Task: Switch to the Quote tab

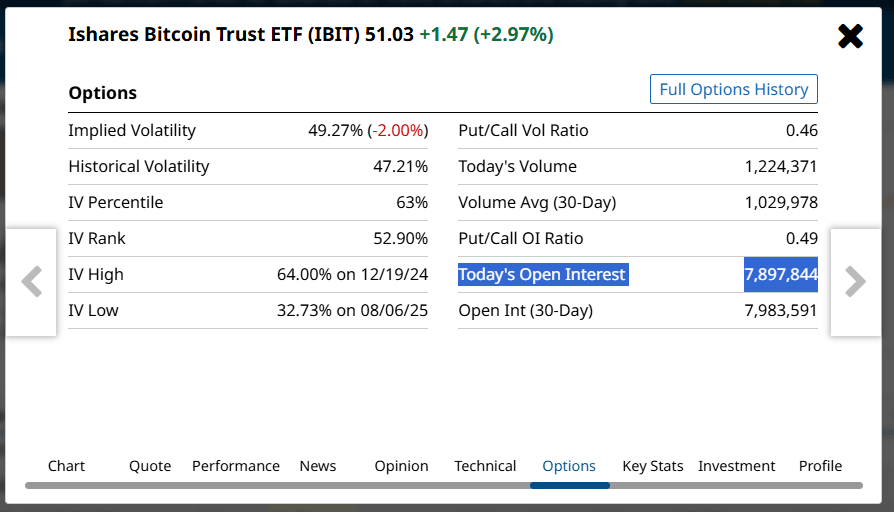Action: 150,466
